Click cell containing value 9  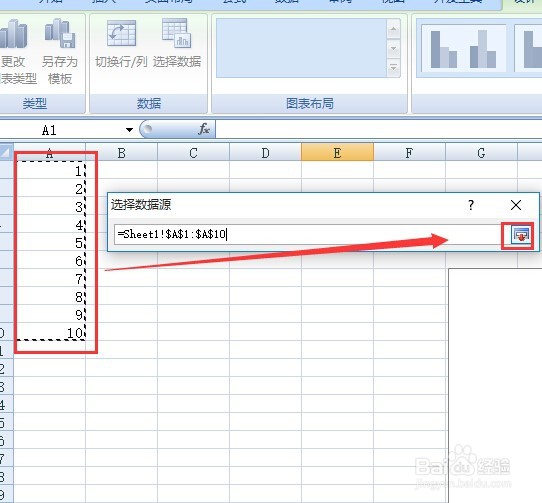click(49, 314)
